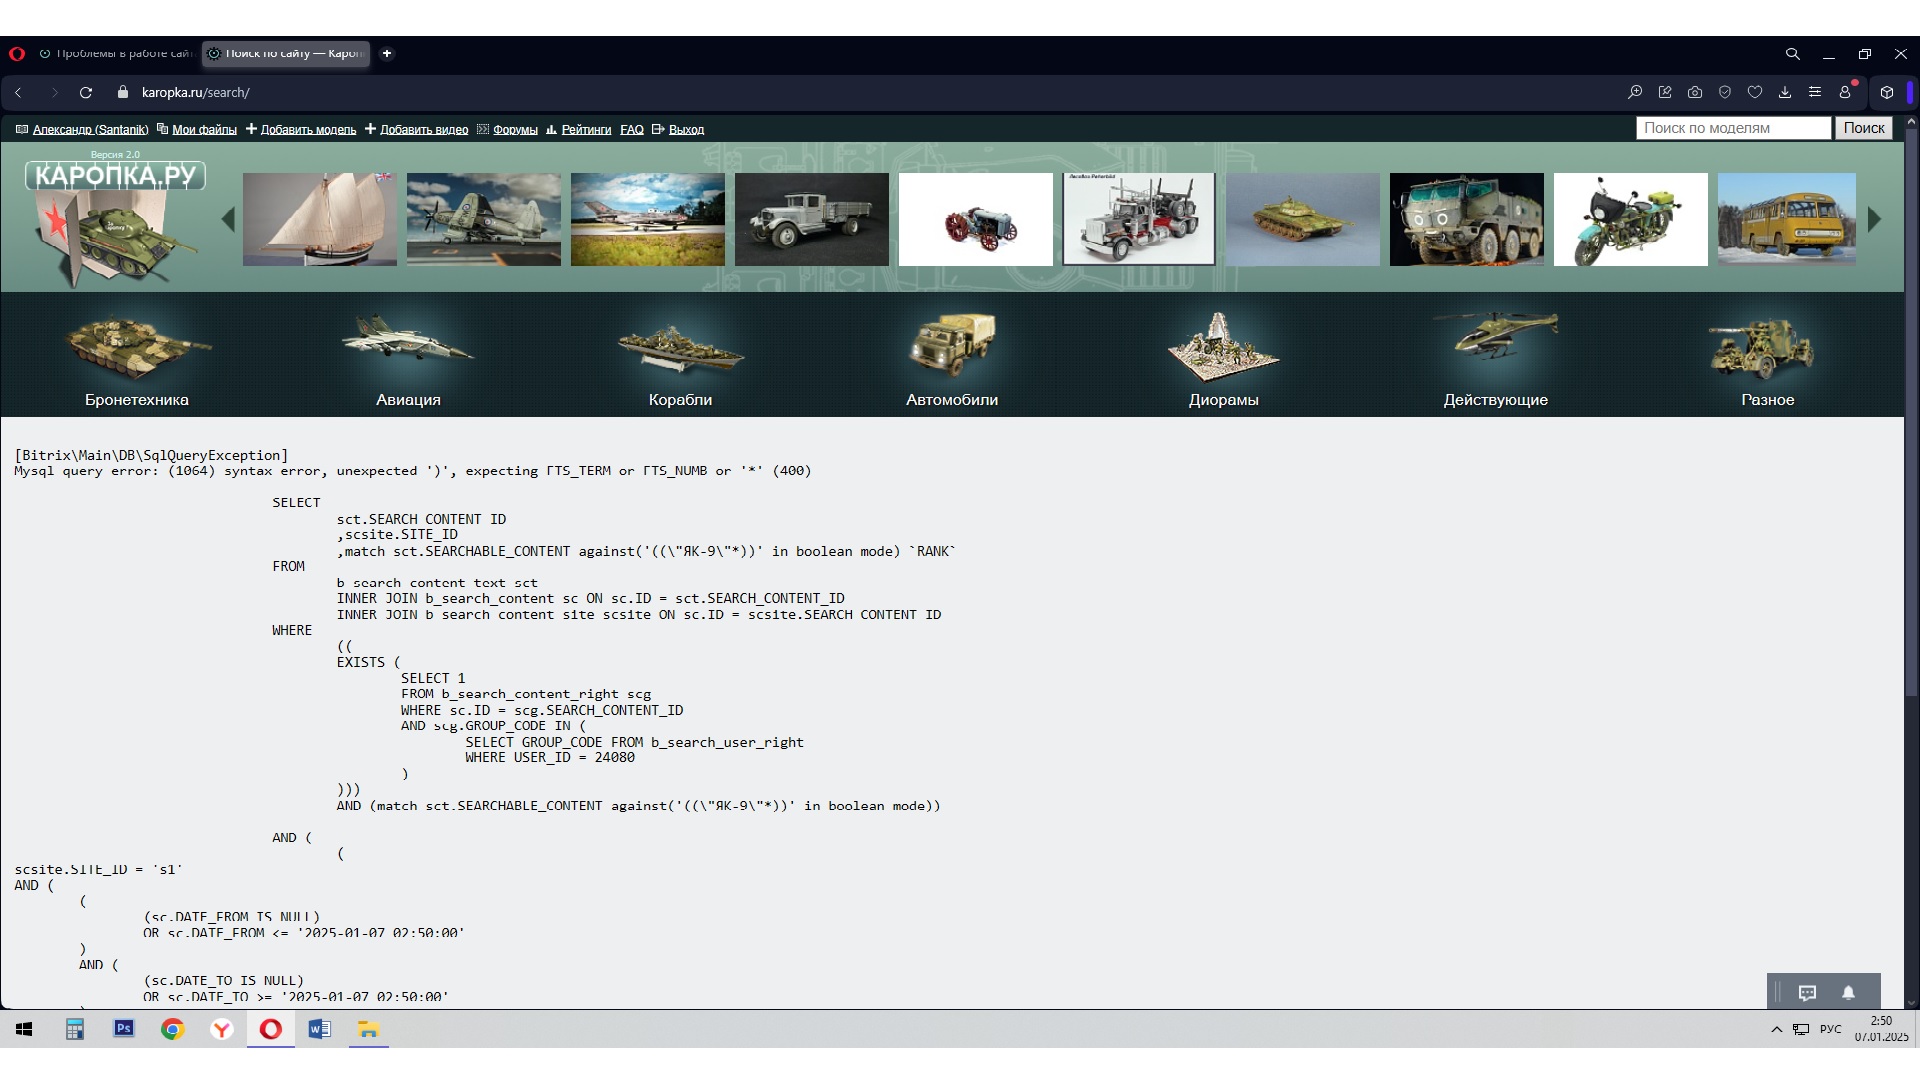Click the Поиск button

pos(1863,128)
